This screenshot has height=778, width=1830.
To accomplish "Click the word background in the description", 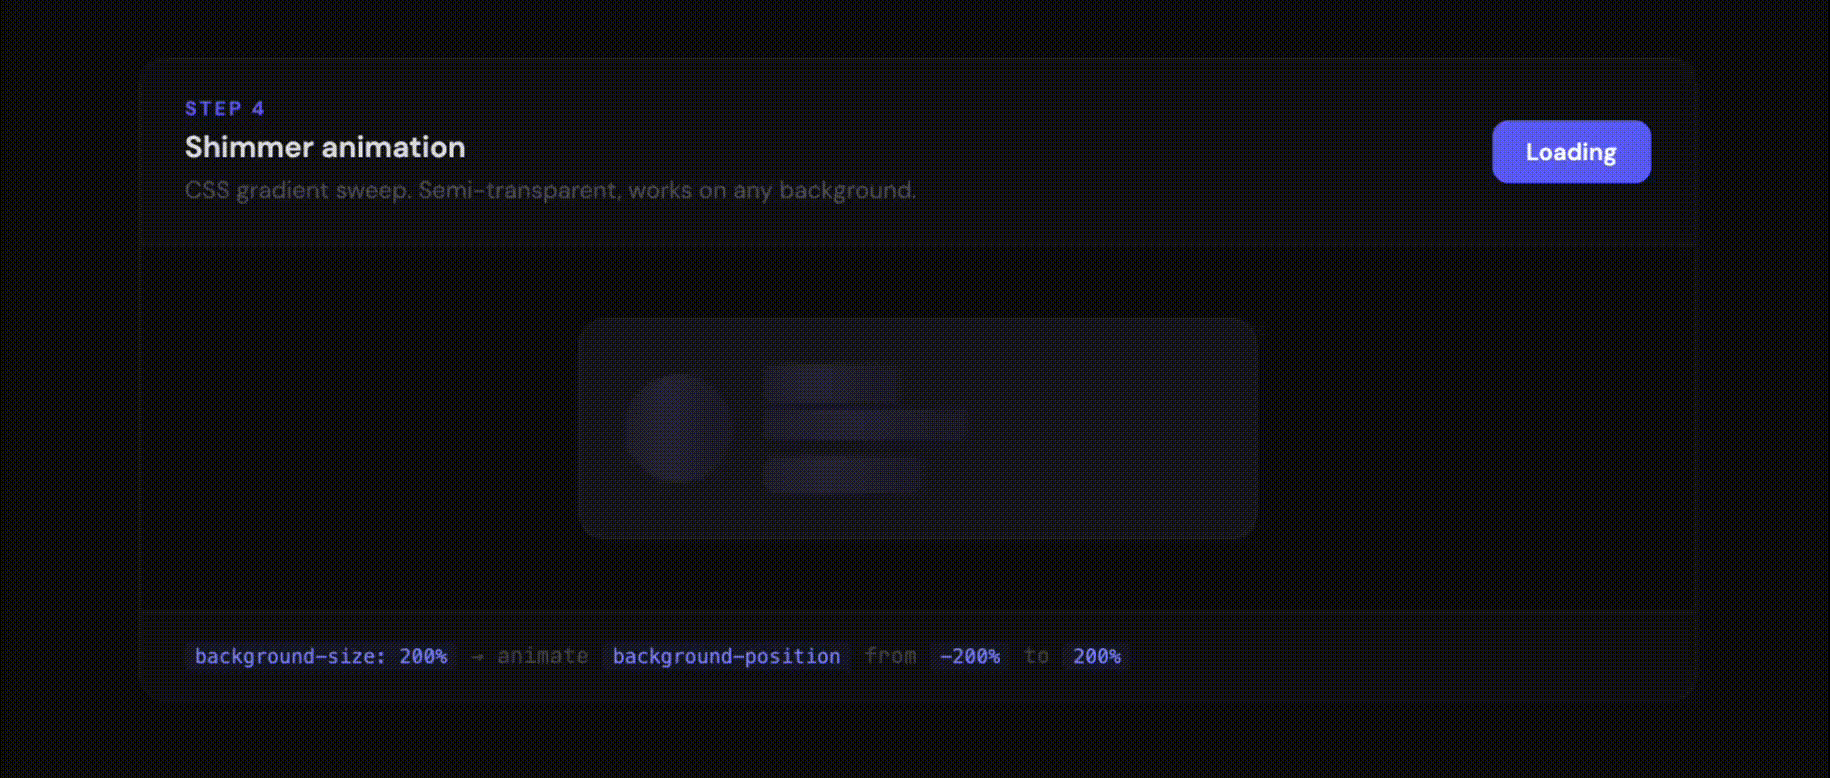I will [846, 190].
